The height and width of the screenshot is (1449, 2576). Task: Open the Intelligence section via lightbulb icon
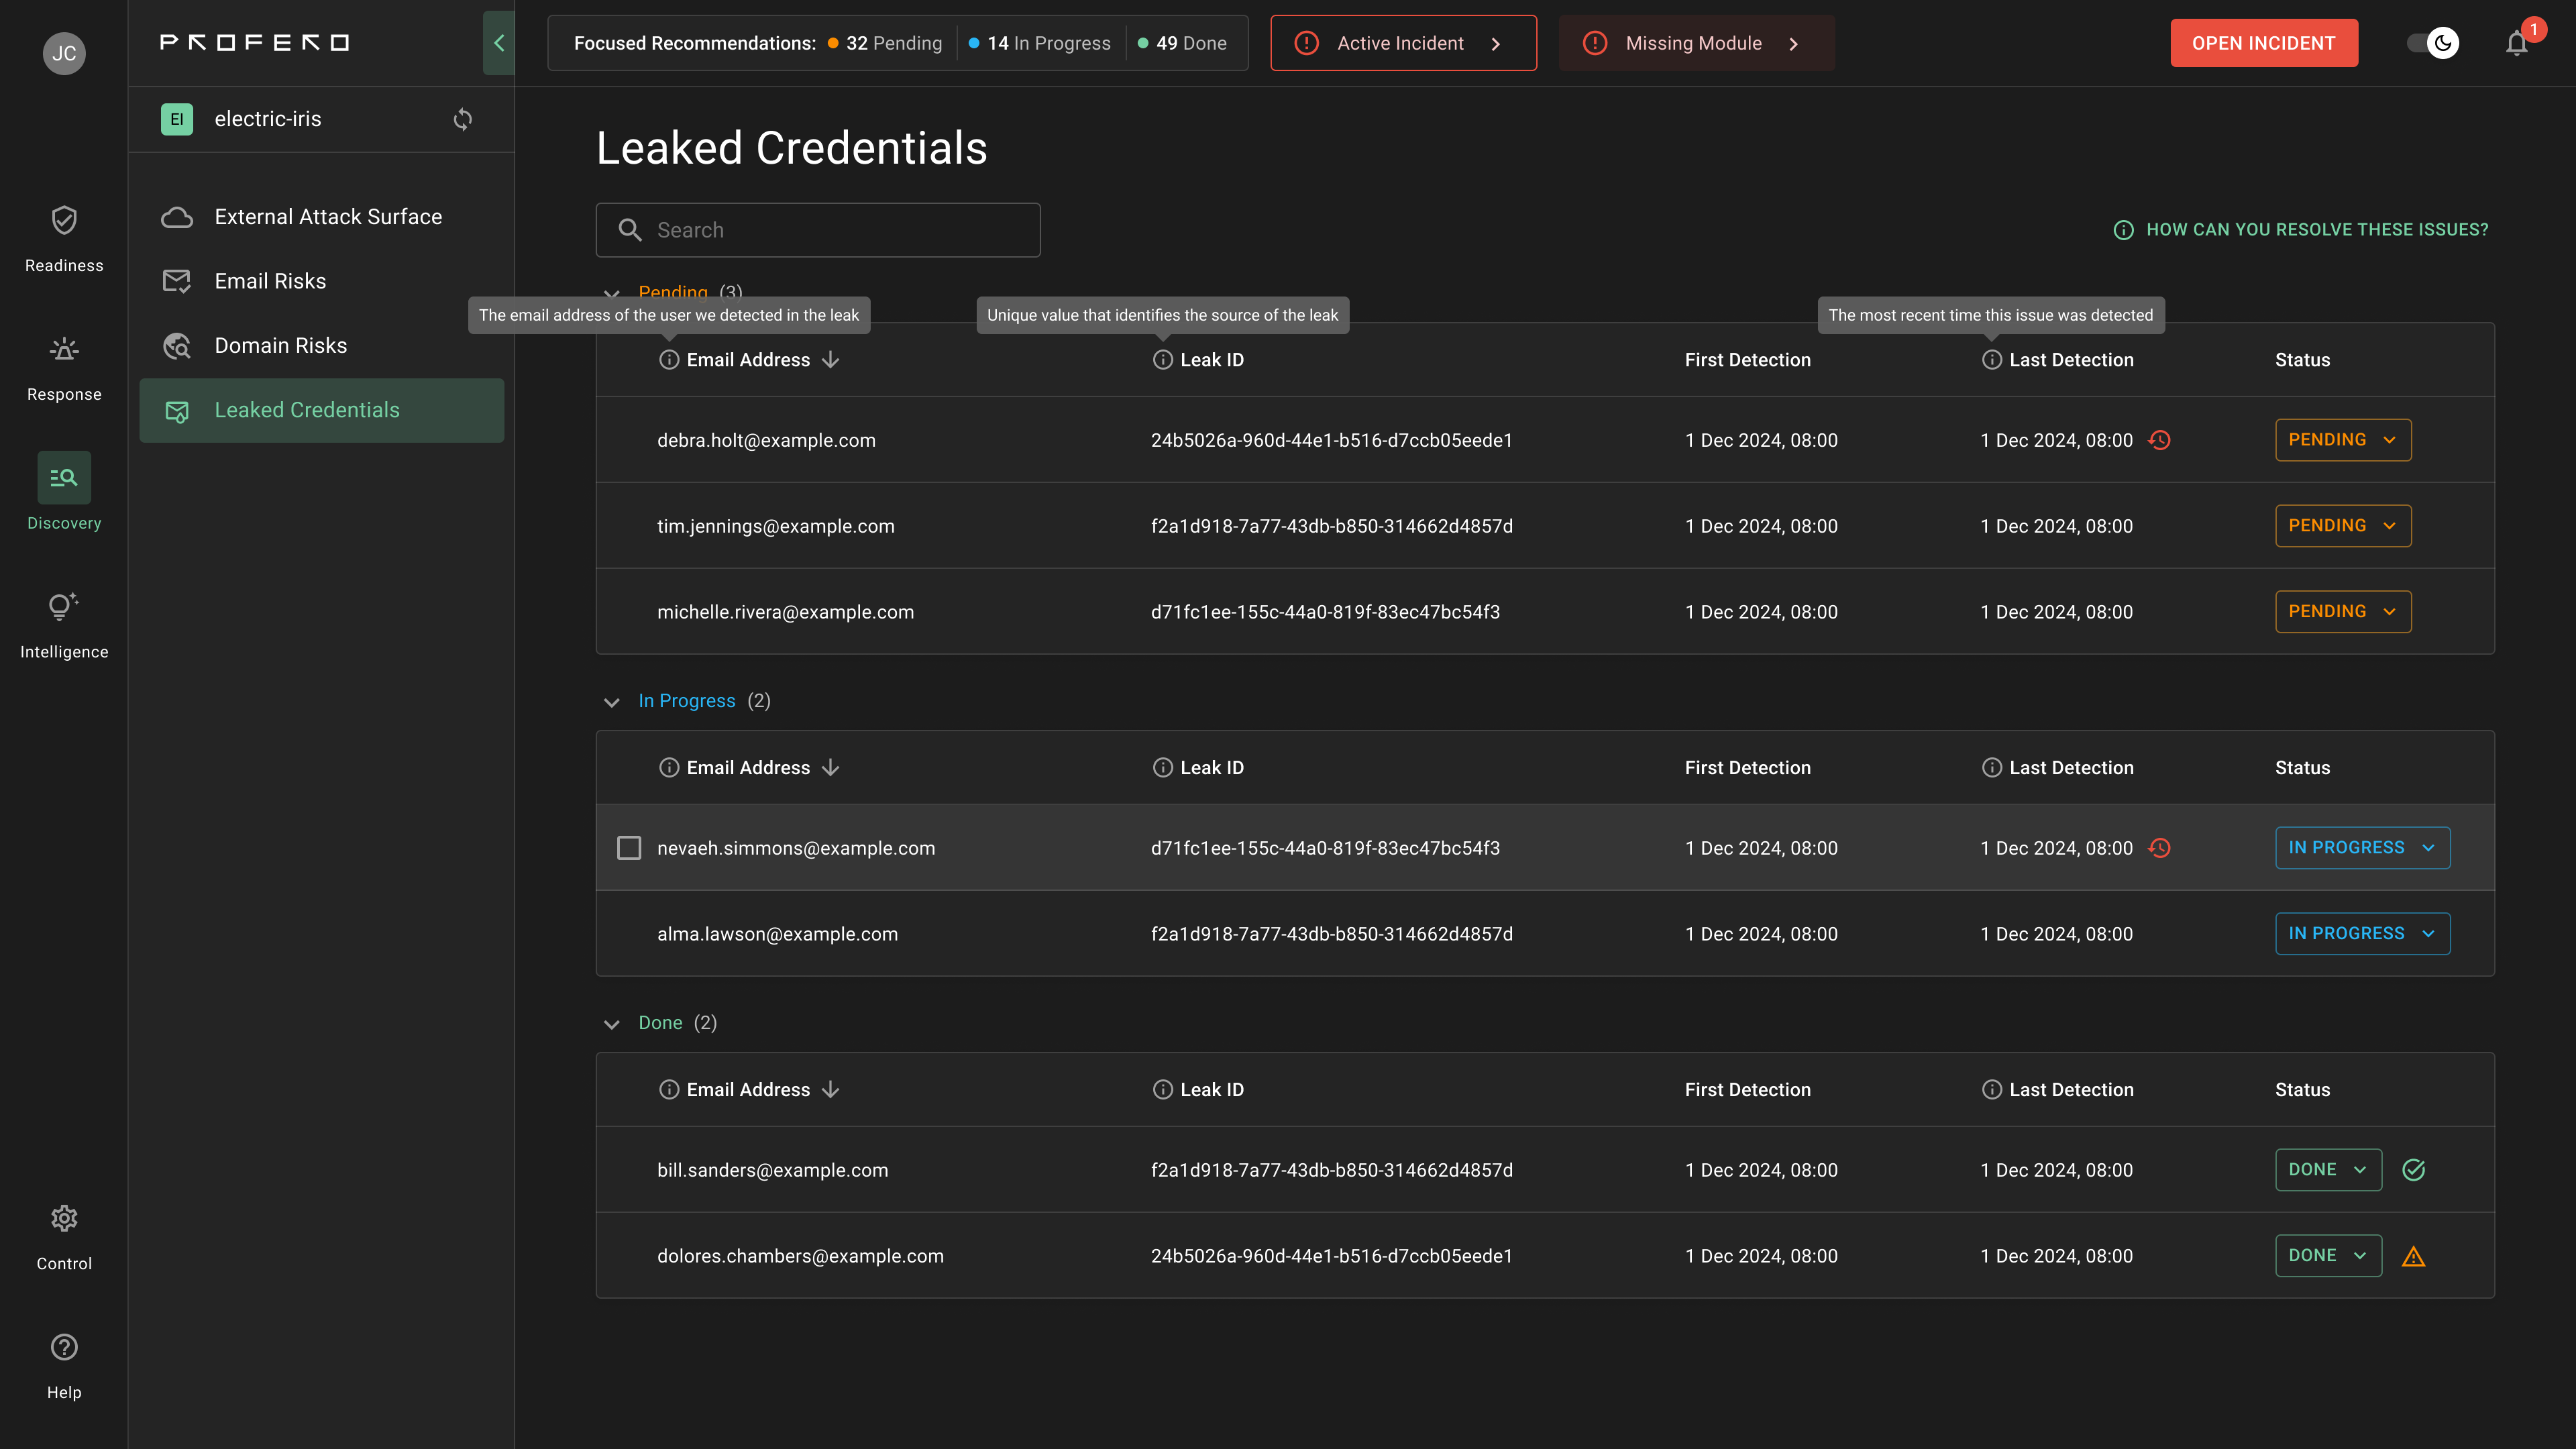coord(63,607)
